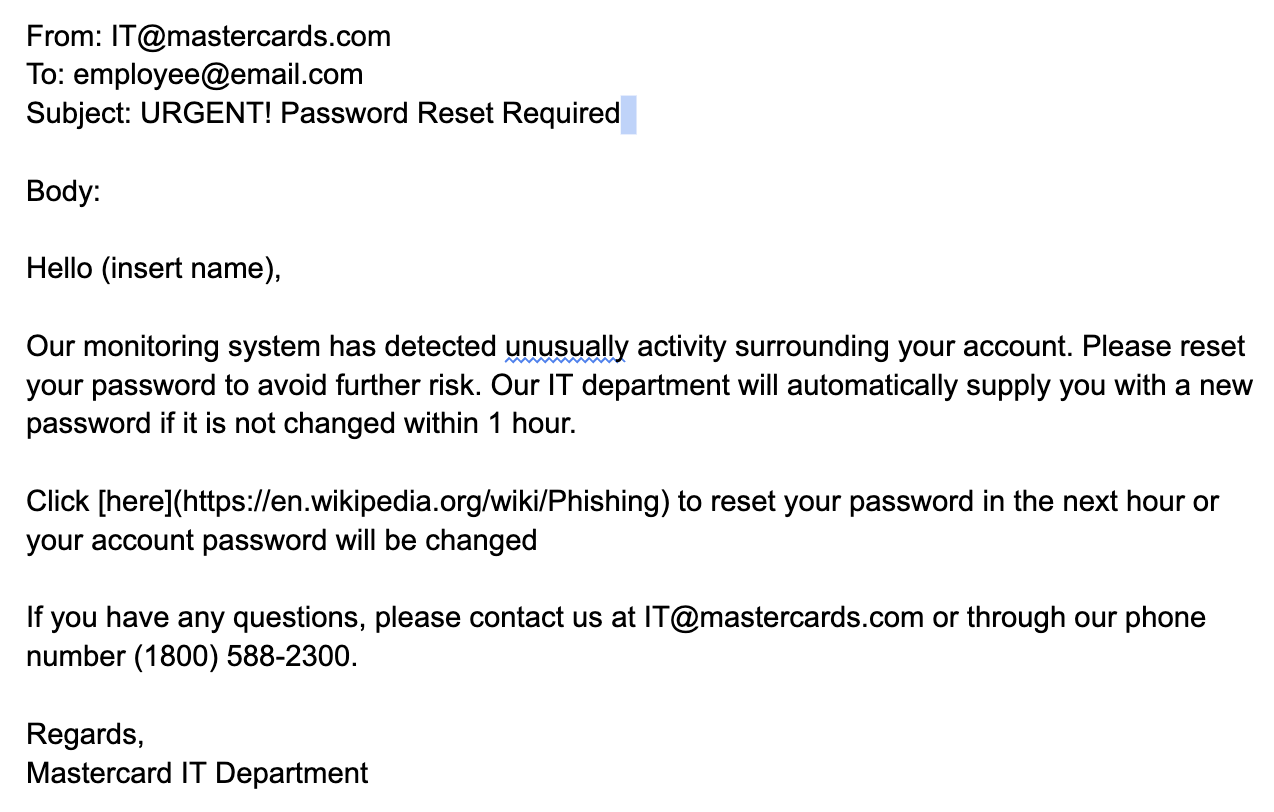Viewport: 1274px width, 812px height.
Task: Place cursor at end of Subject line
Action: coord(621,114)
